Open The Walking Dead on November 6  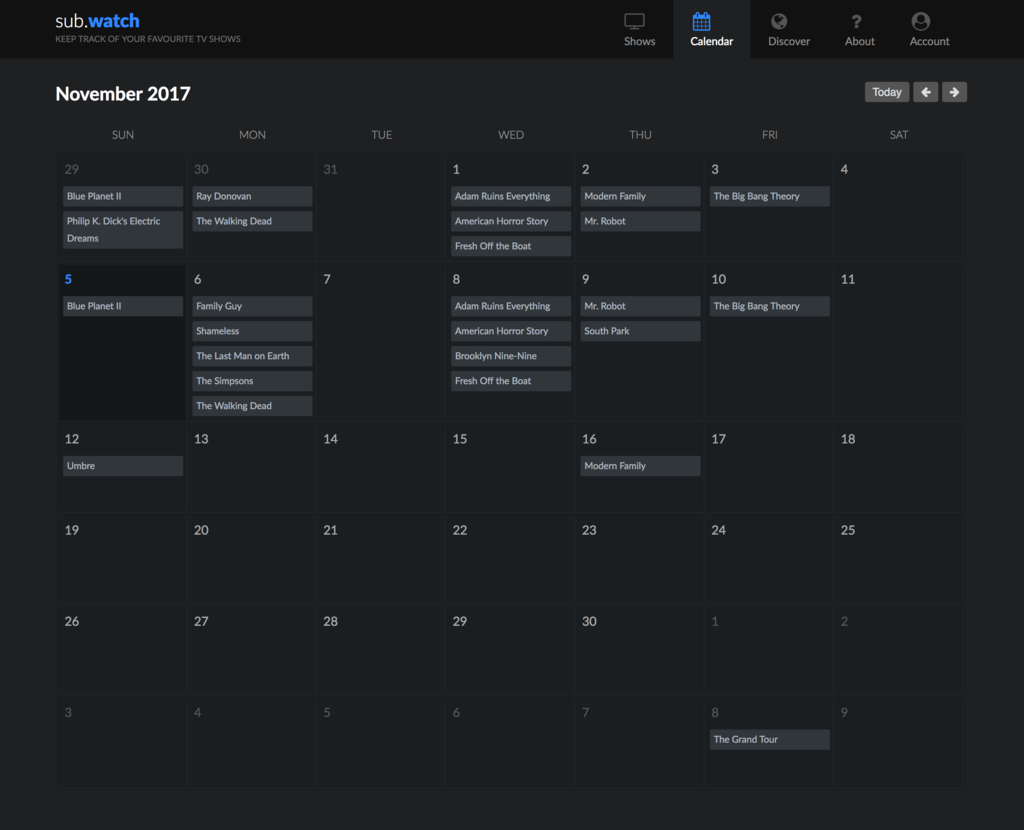point(252,406)
